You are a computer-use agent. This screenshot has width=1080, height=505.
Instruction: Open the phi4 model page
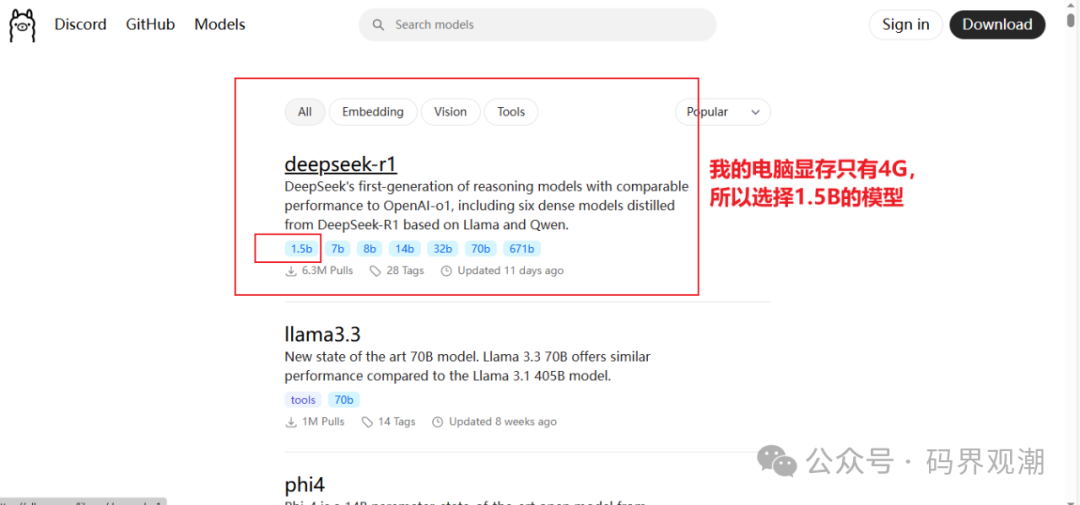click(x=304, y=484)
